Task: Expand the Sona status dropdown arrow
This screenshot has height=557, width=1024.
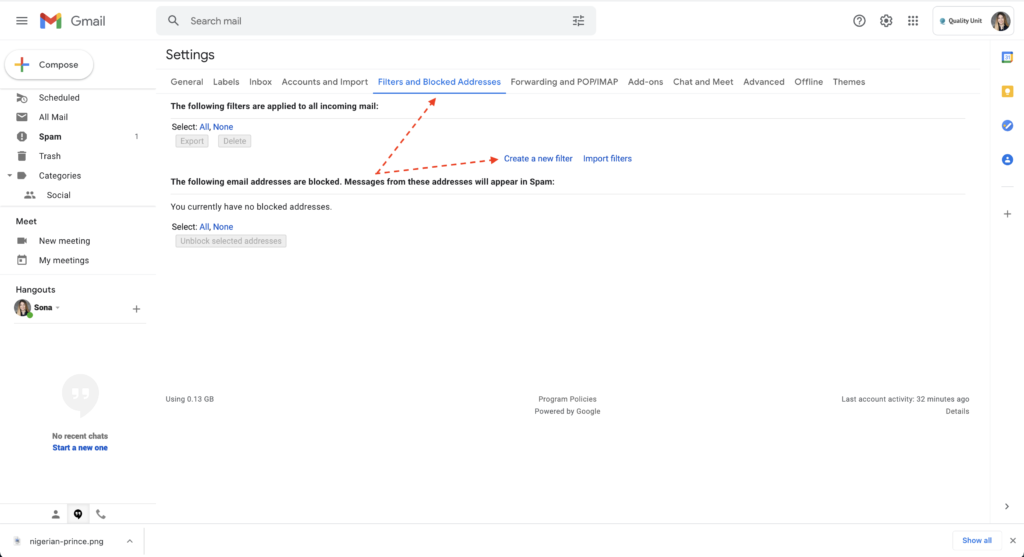Action: 58,308
